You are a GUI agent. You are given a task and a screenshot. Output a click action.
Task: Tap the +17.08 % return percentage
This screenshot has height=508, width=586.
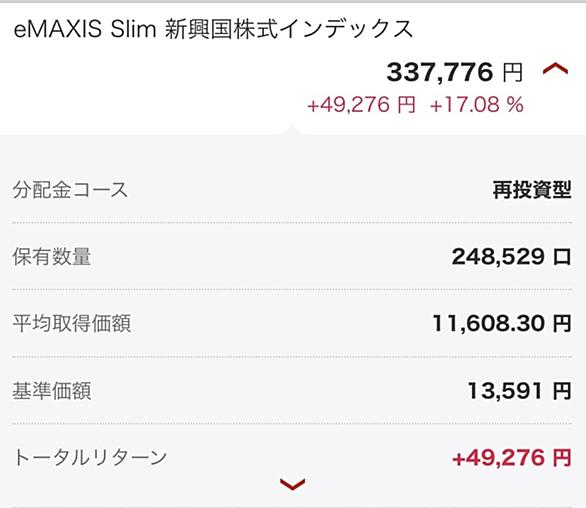(x=476, y=104)
